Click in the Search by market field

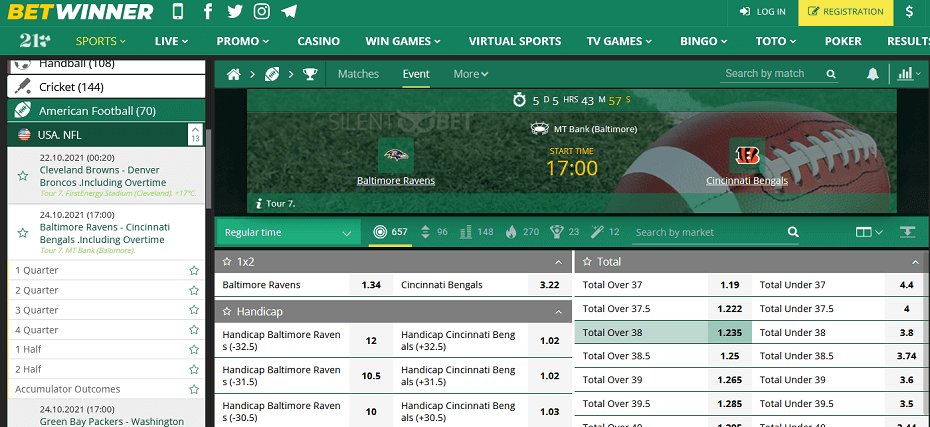pyautogui.click(x=708, y=232)
